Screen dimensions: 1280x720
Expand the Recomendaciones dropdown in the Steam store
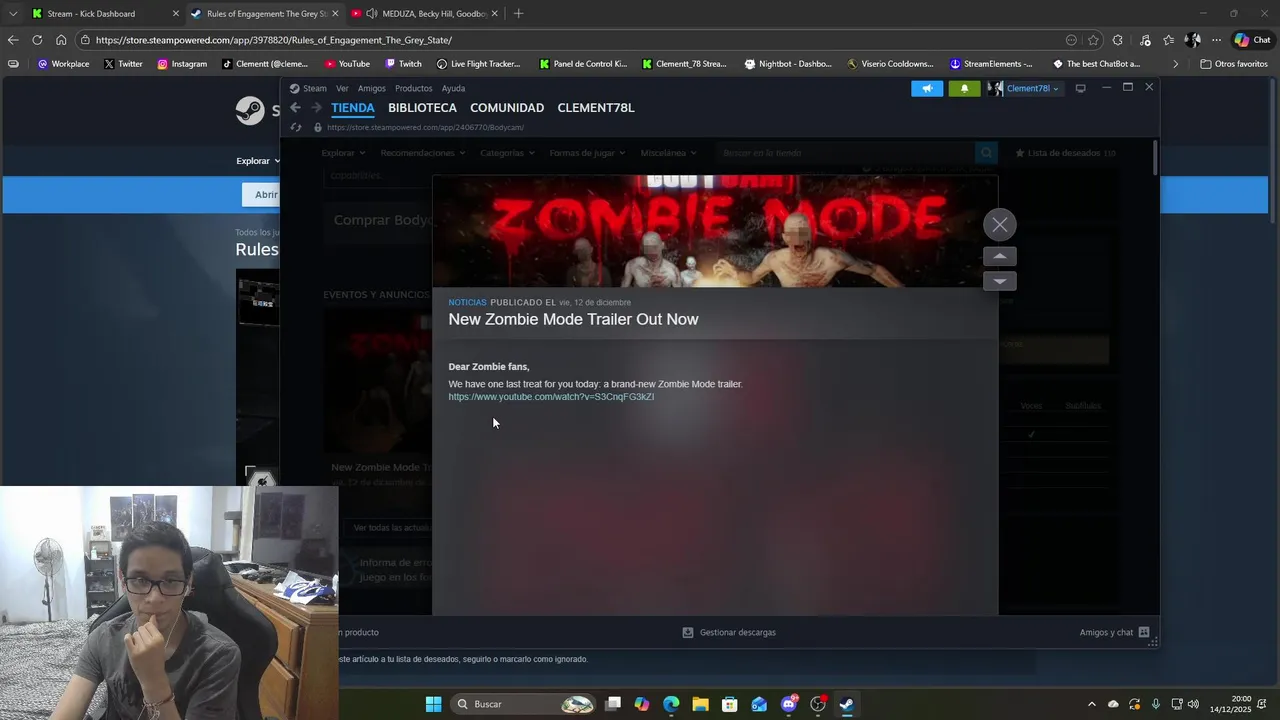coord(423,153)
